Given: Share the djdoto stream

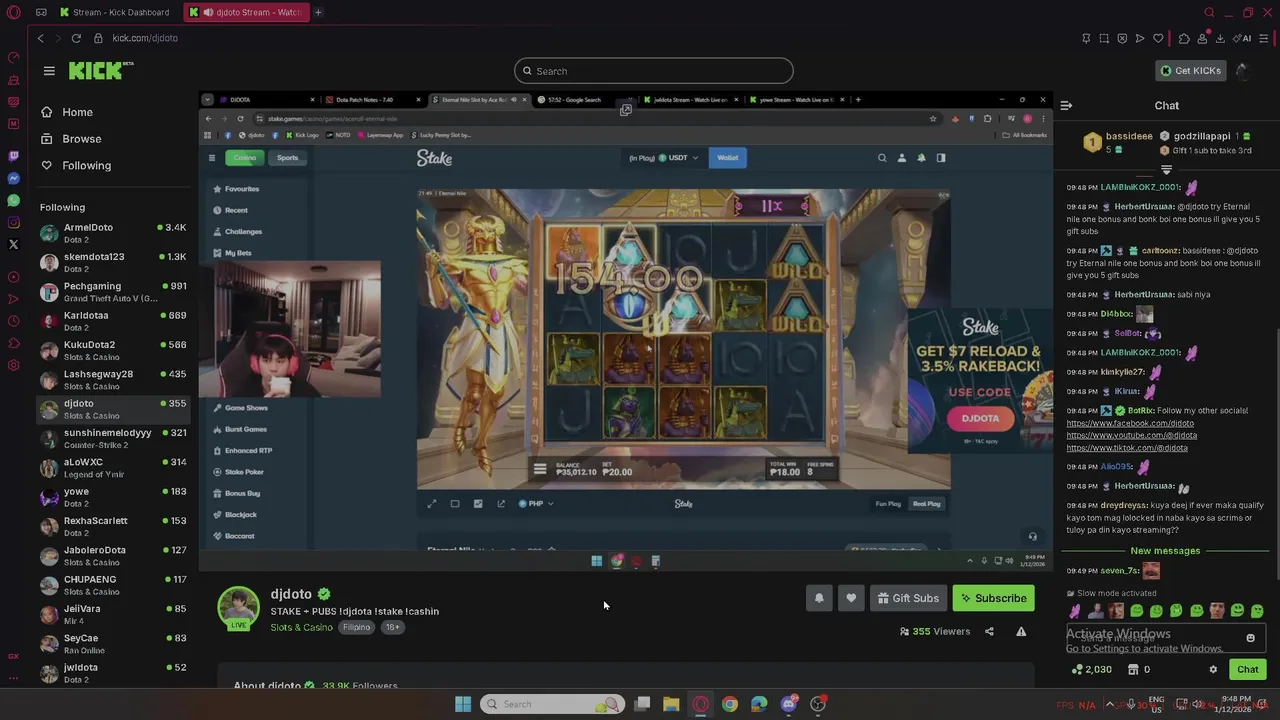Looking at the screenshot, I should 989,631.
